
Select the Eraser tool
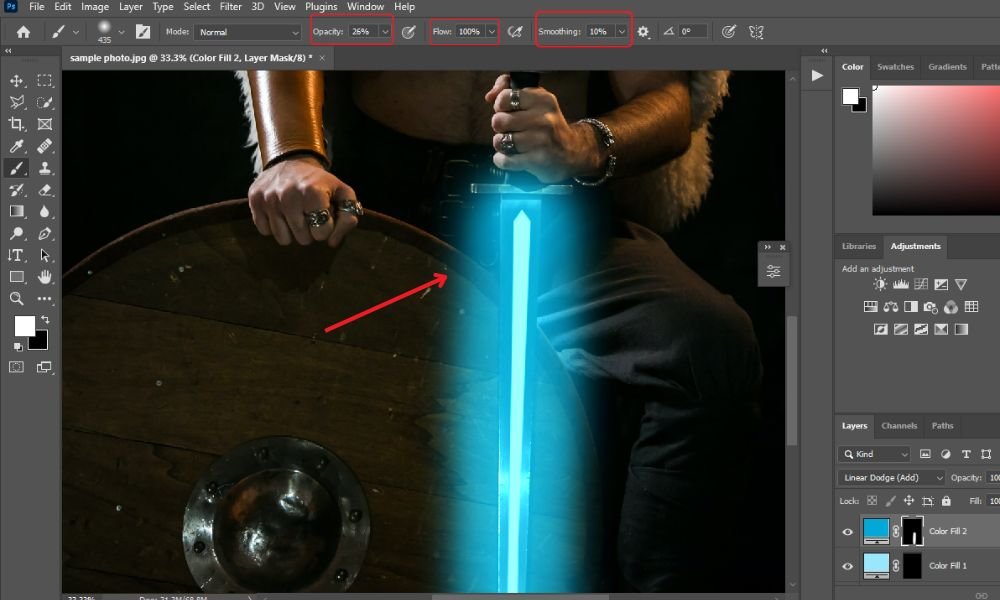click(x=44, y=189)
